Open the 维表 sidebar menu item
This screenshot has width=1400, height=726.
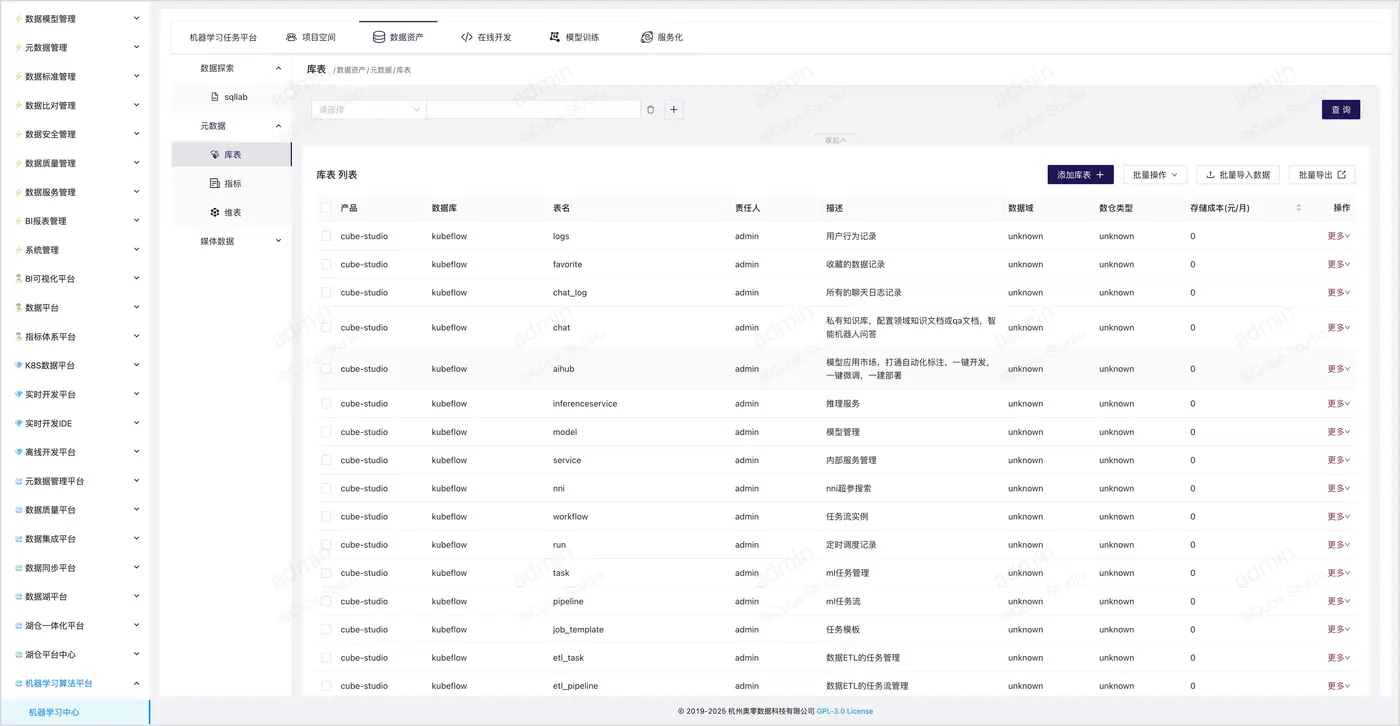232,213
